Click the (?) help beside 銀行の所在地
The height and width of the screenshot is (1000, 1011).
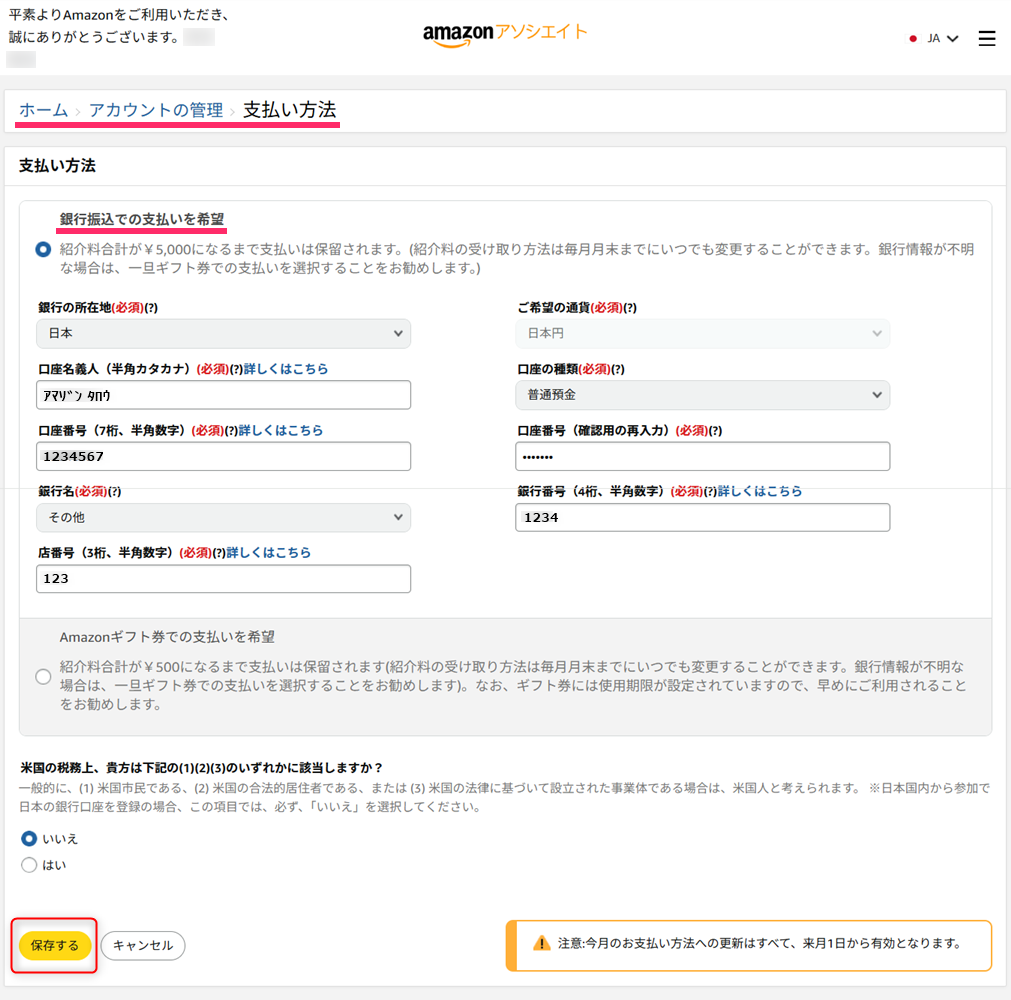(151, 308)
